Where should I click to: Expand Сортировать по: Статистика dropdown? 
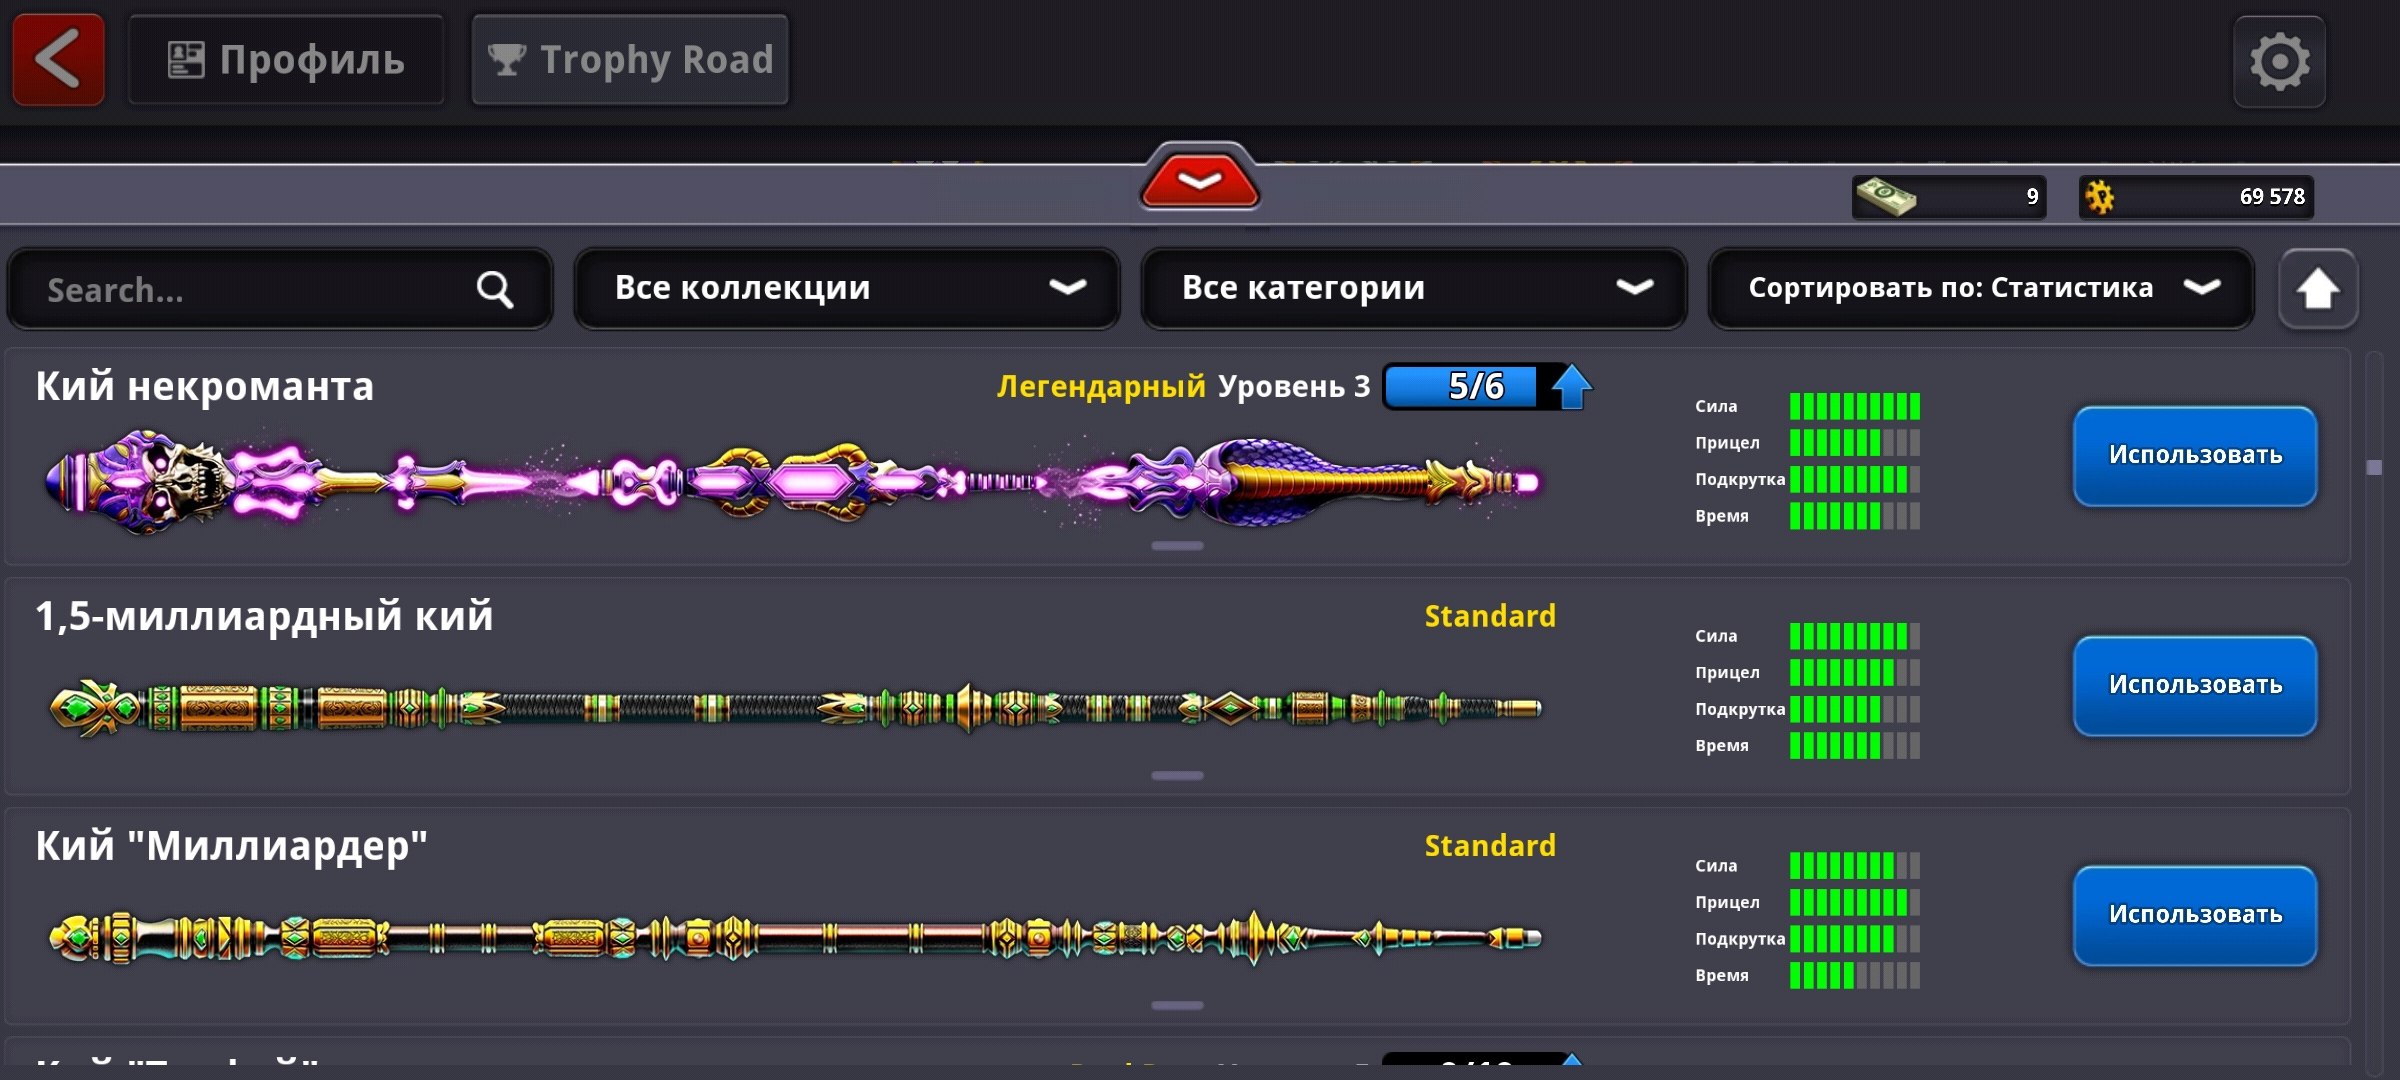(x=1980, y=288)
